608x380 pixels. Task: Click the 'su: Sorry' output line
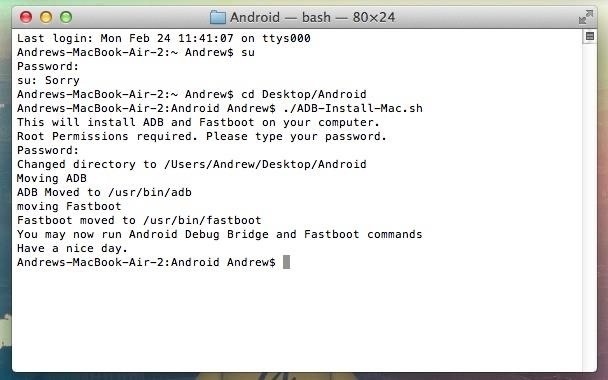pos(48,80)
